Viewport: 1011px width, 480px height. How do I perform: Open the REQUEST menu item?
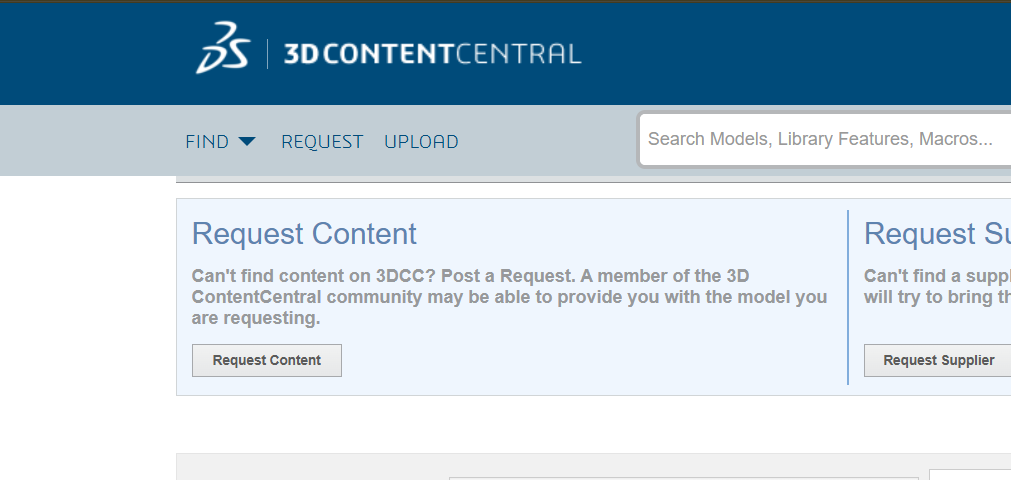[x=322, y=142]
